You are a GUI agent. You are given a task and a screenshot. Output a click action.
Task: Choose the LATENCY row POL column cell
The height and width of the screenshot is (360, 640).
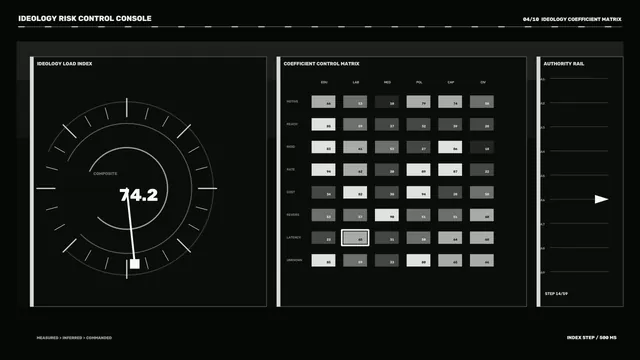point(418,238)
